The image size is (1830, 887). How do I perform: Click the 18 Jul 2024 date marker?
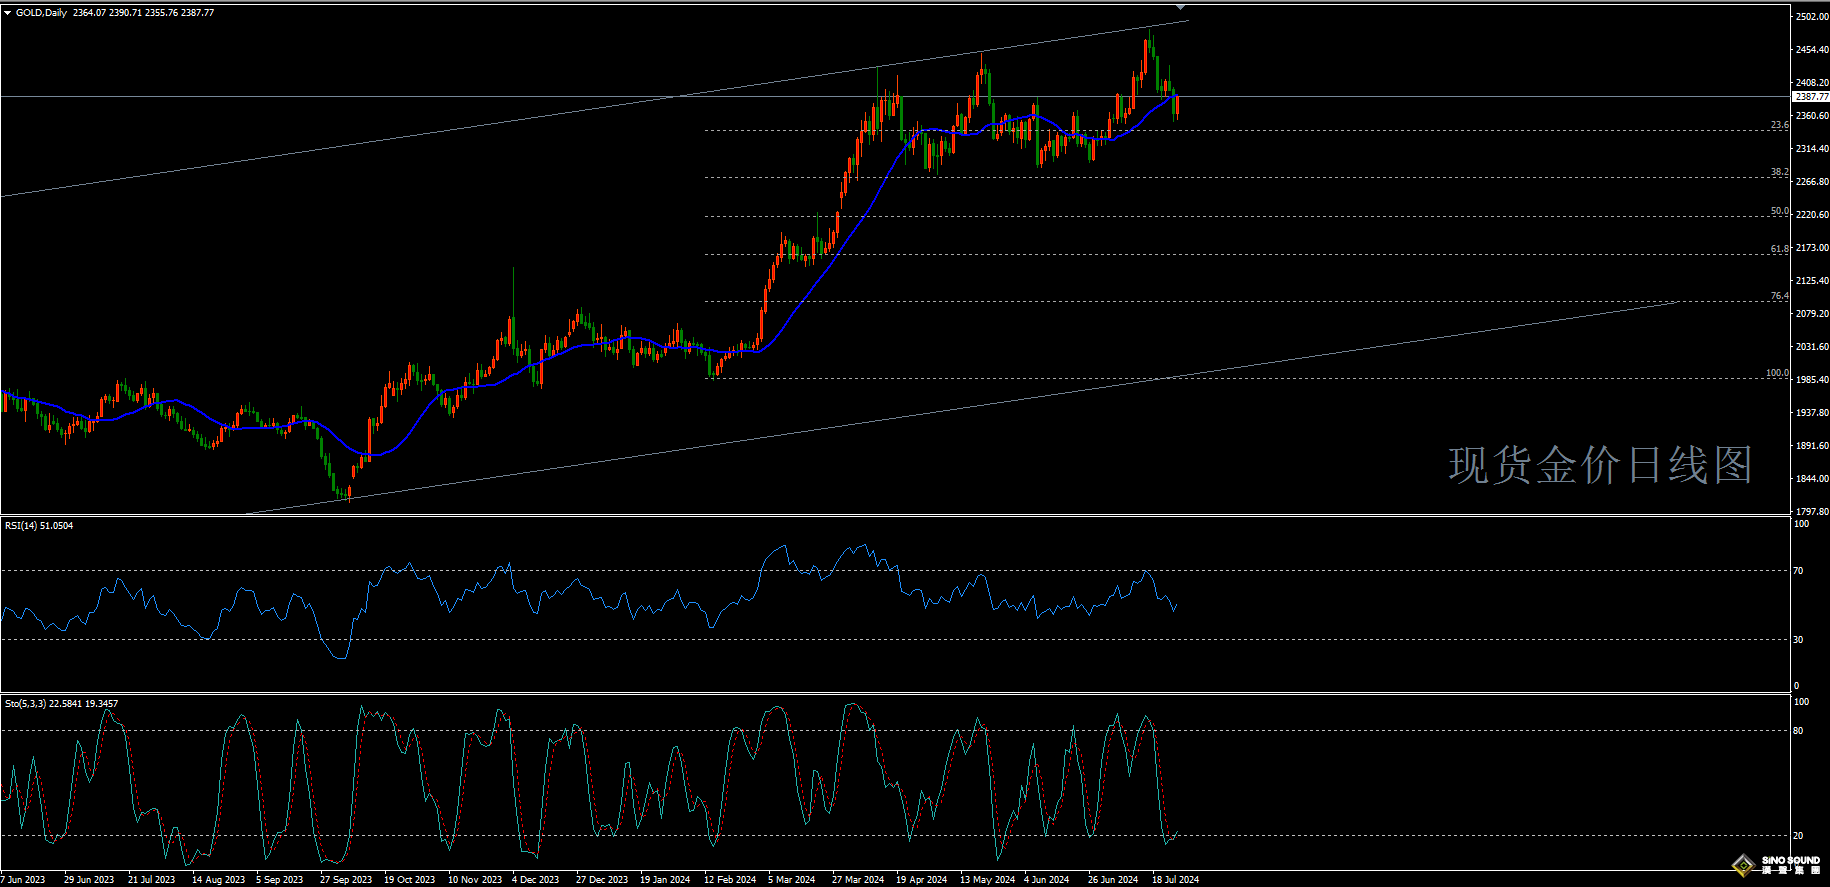pos(1175,880)
